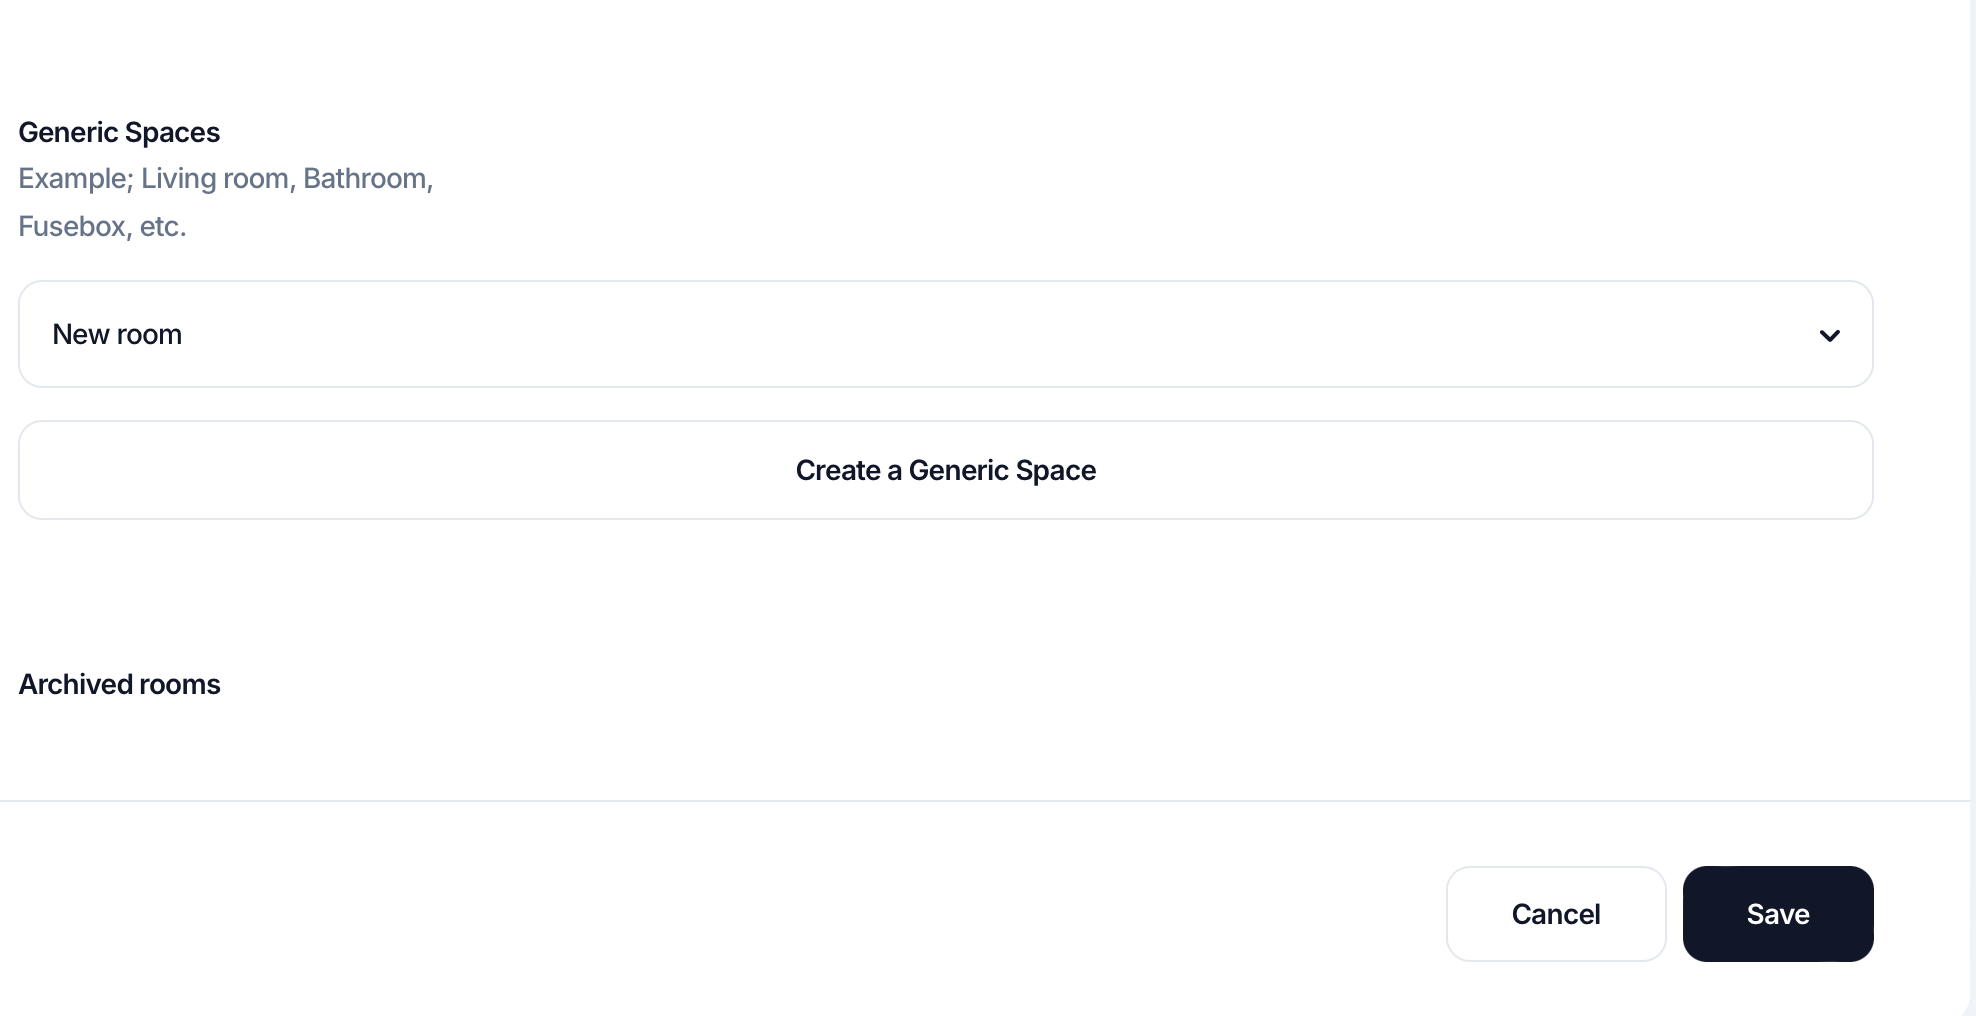Click the Archived rooms heading
This screenshot has width=1976, height=1016.
click(x=119, y=684)
